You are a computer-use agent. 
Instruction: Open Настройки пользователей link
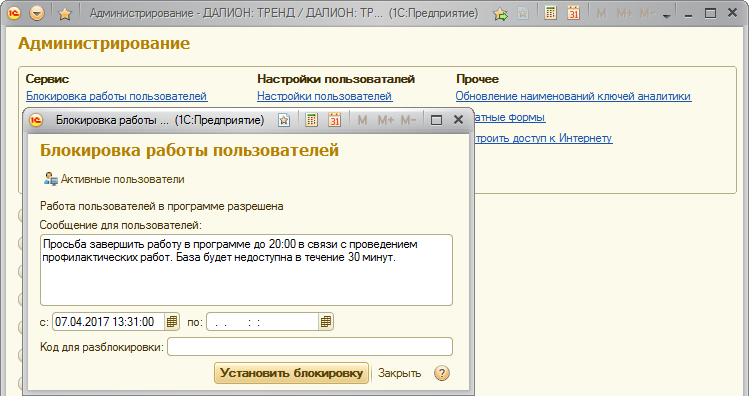click(324, 96)
